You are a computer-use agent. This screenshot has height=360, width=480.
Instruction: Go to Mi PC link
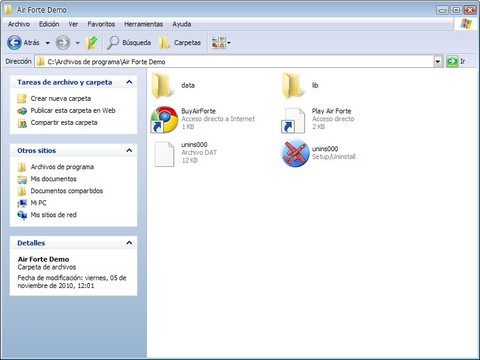click(38, 203)
